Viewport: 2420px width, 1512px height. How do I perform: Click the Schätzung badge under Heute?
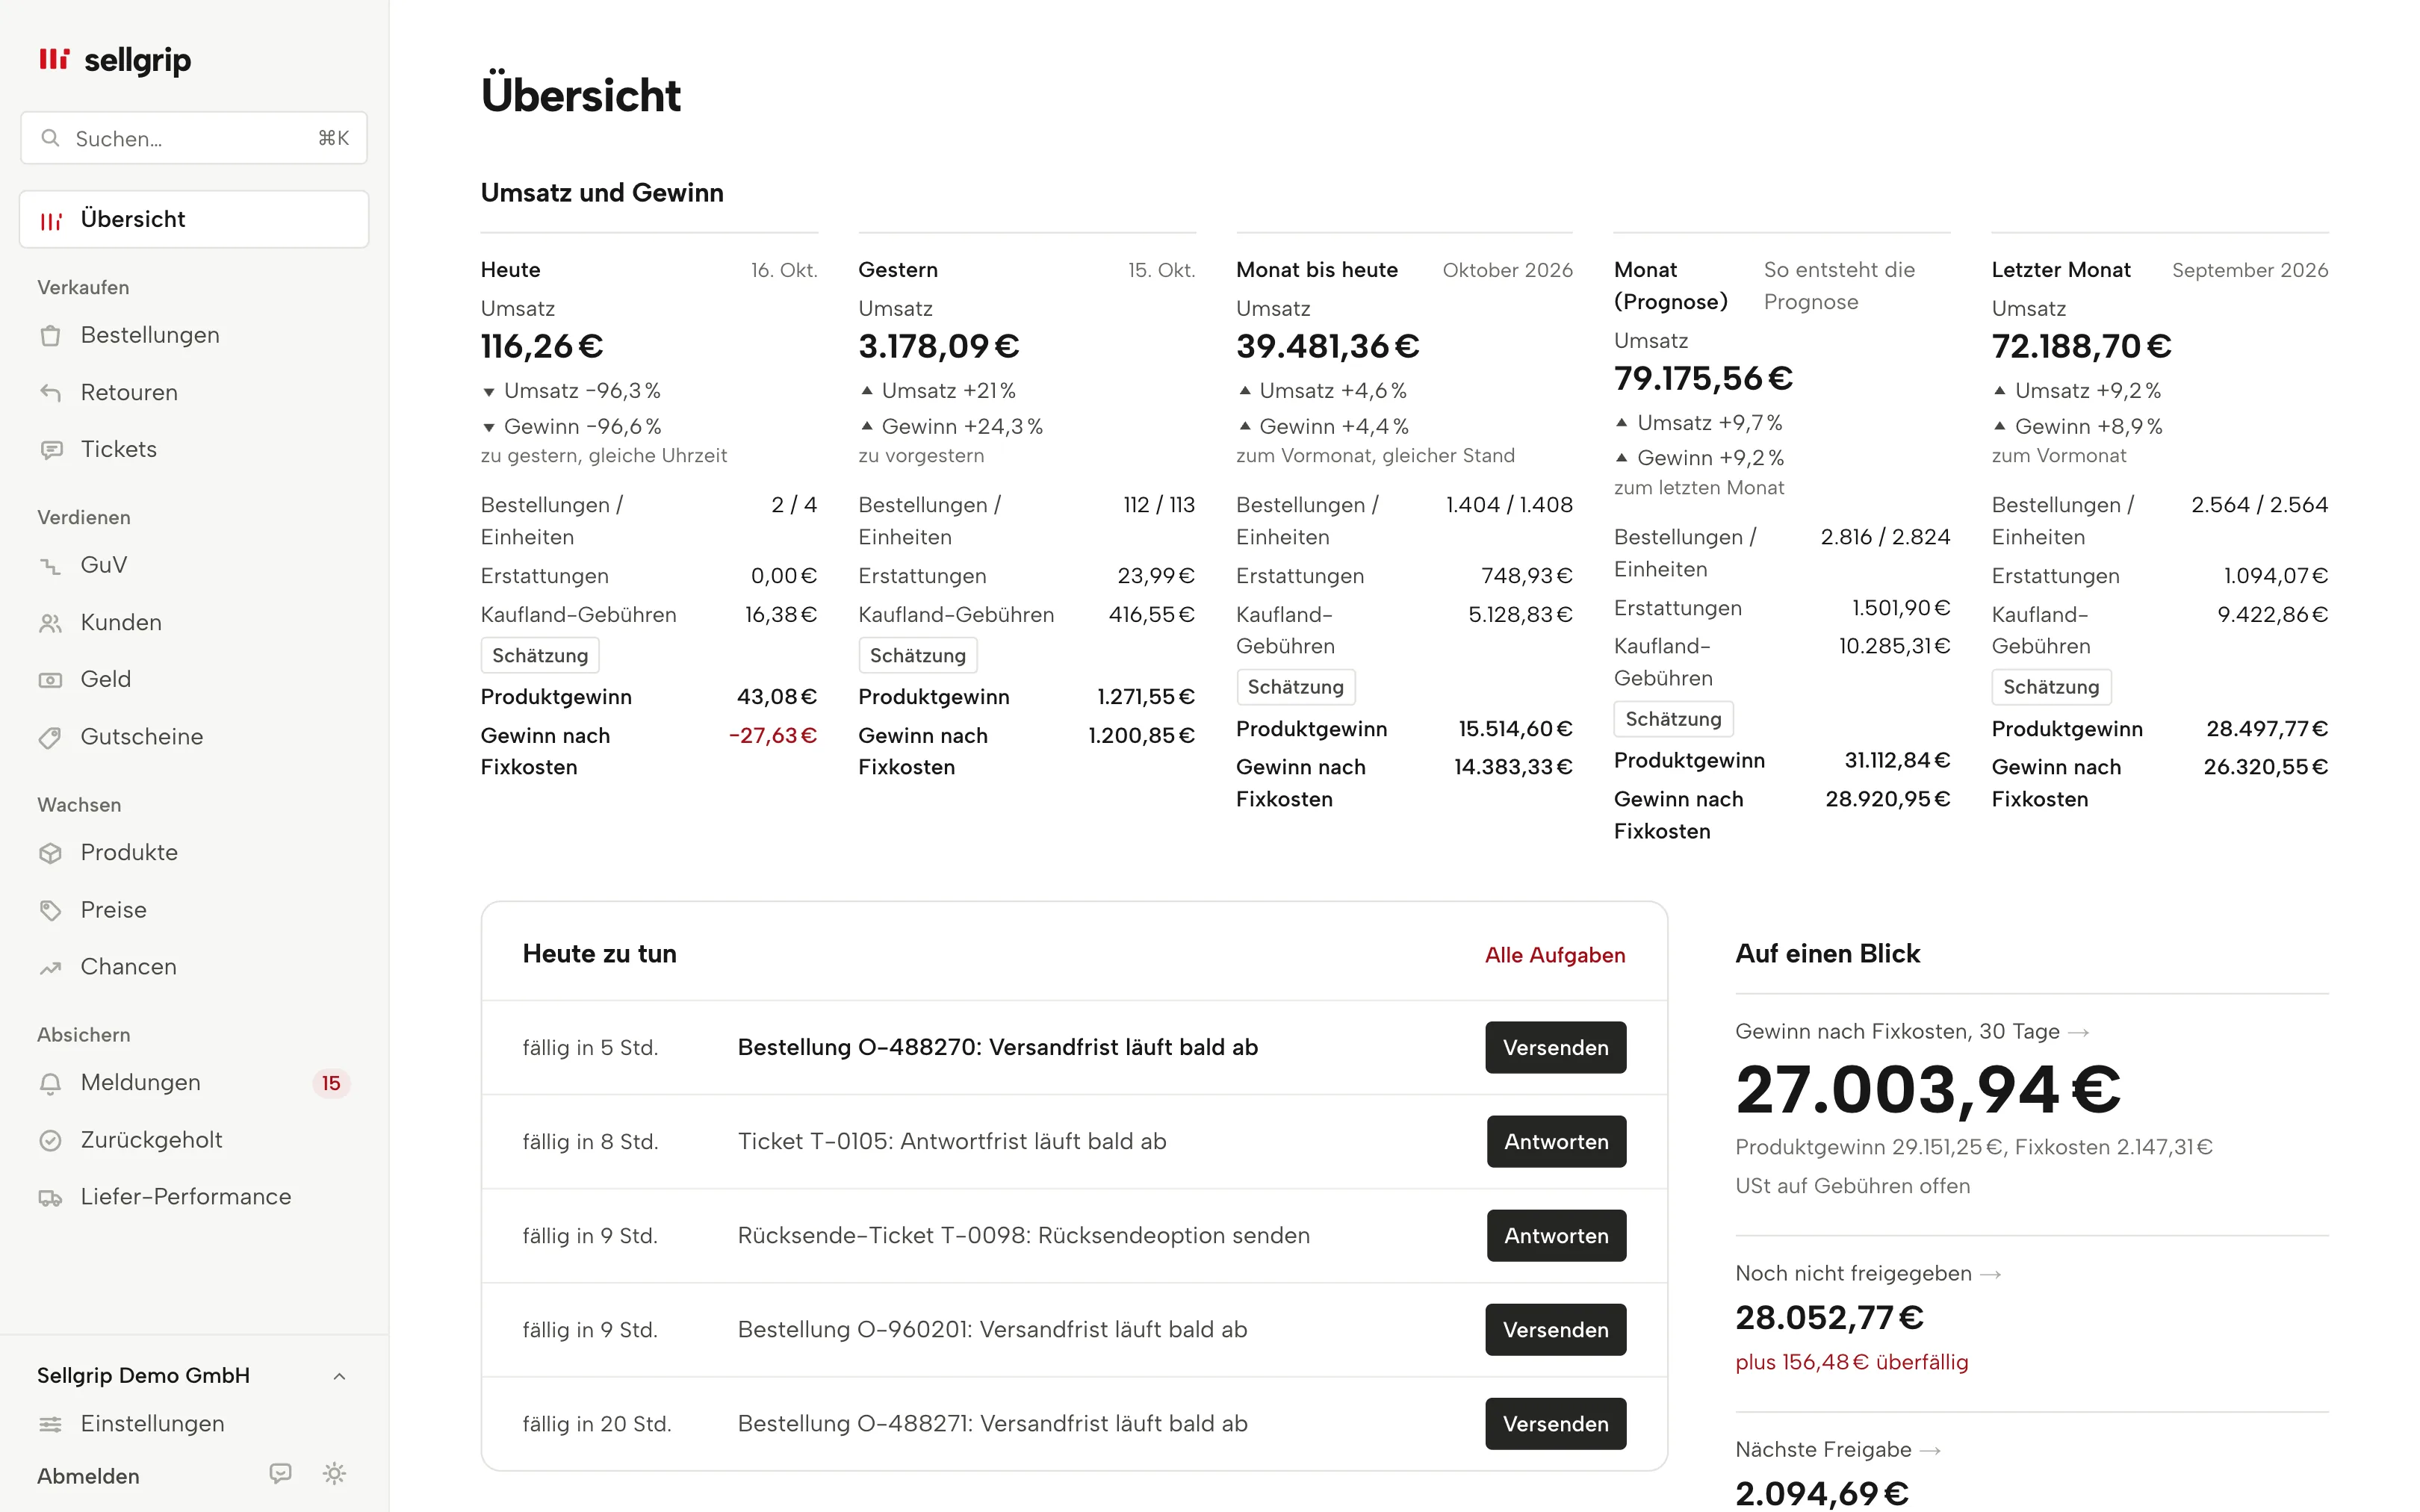pyautogui.click(x=540, y=656)
